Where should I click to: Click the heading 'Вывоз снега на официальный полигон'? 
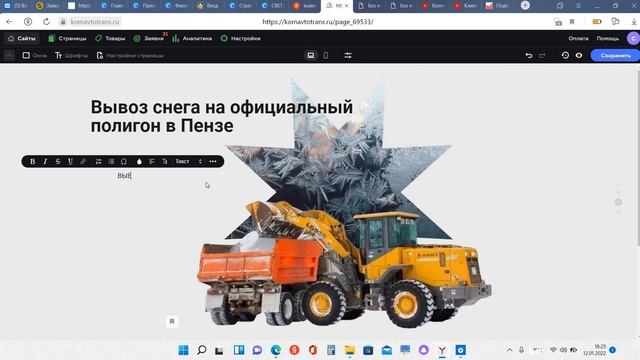(222, 116)
